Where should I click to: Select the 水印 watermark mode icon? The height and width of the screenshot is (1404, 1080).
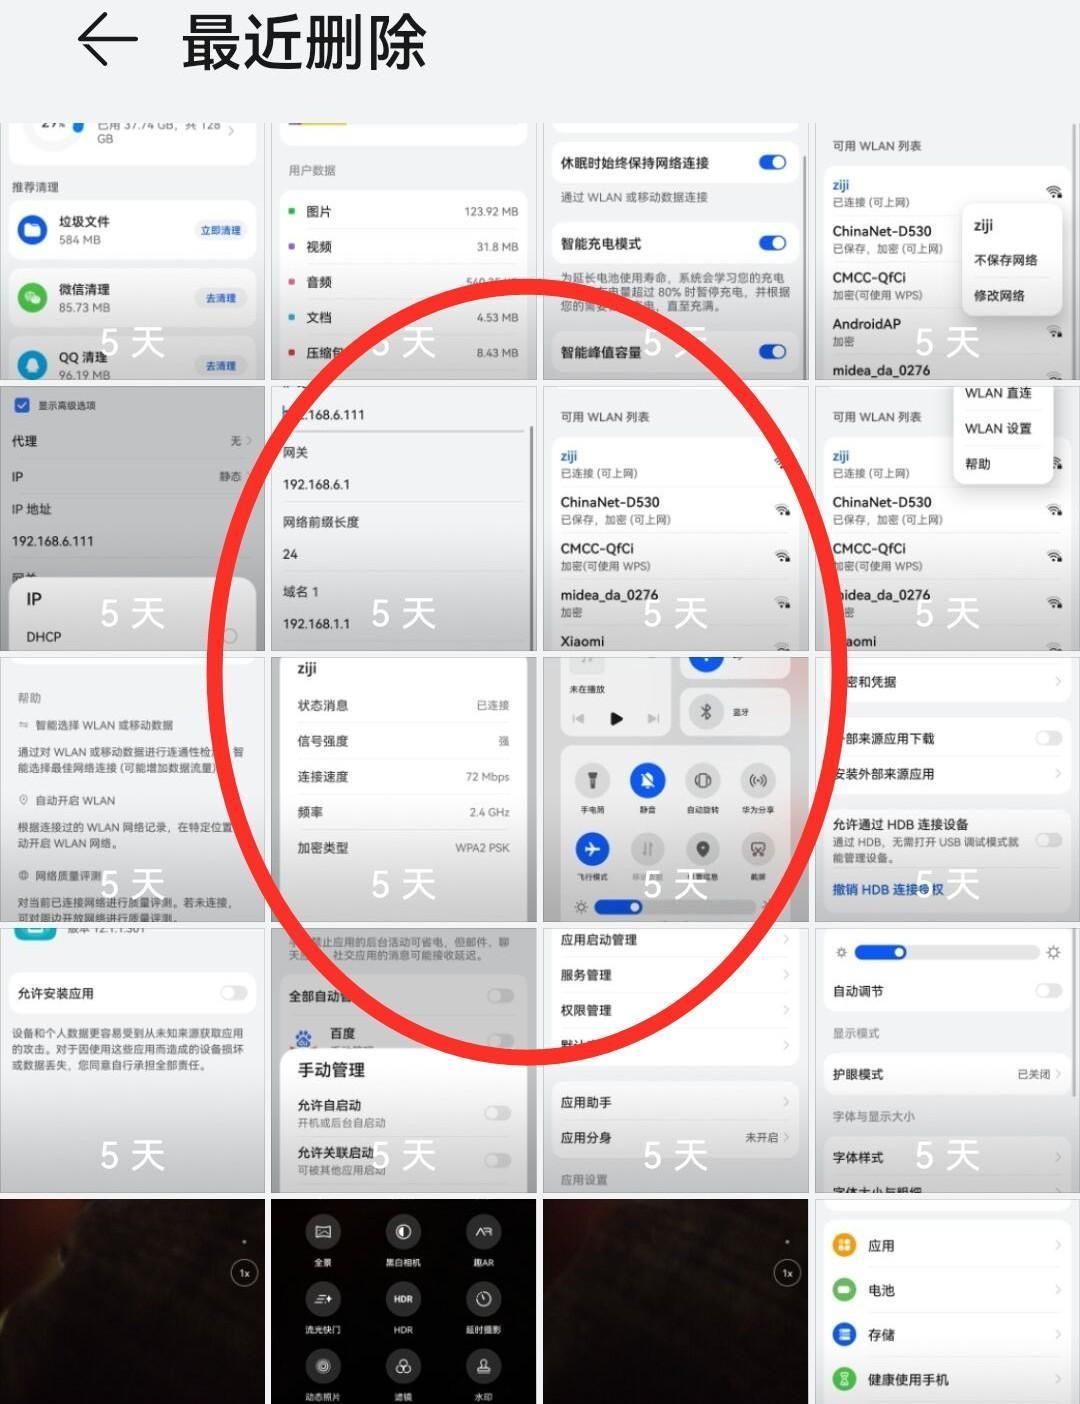coord(483,1366)
